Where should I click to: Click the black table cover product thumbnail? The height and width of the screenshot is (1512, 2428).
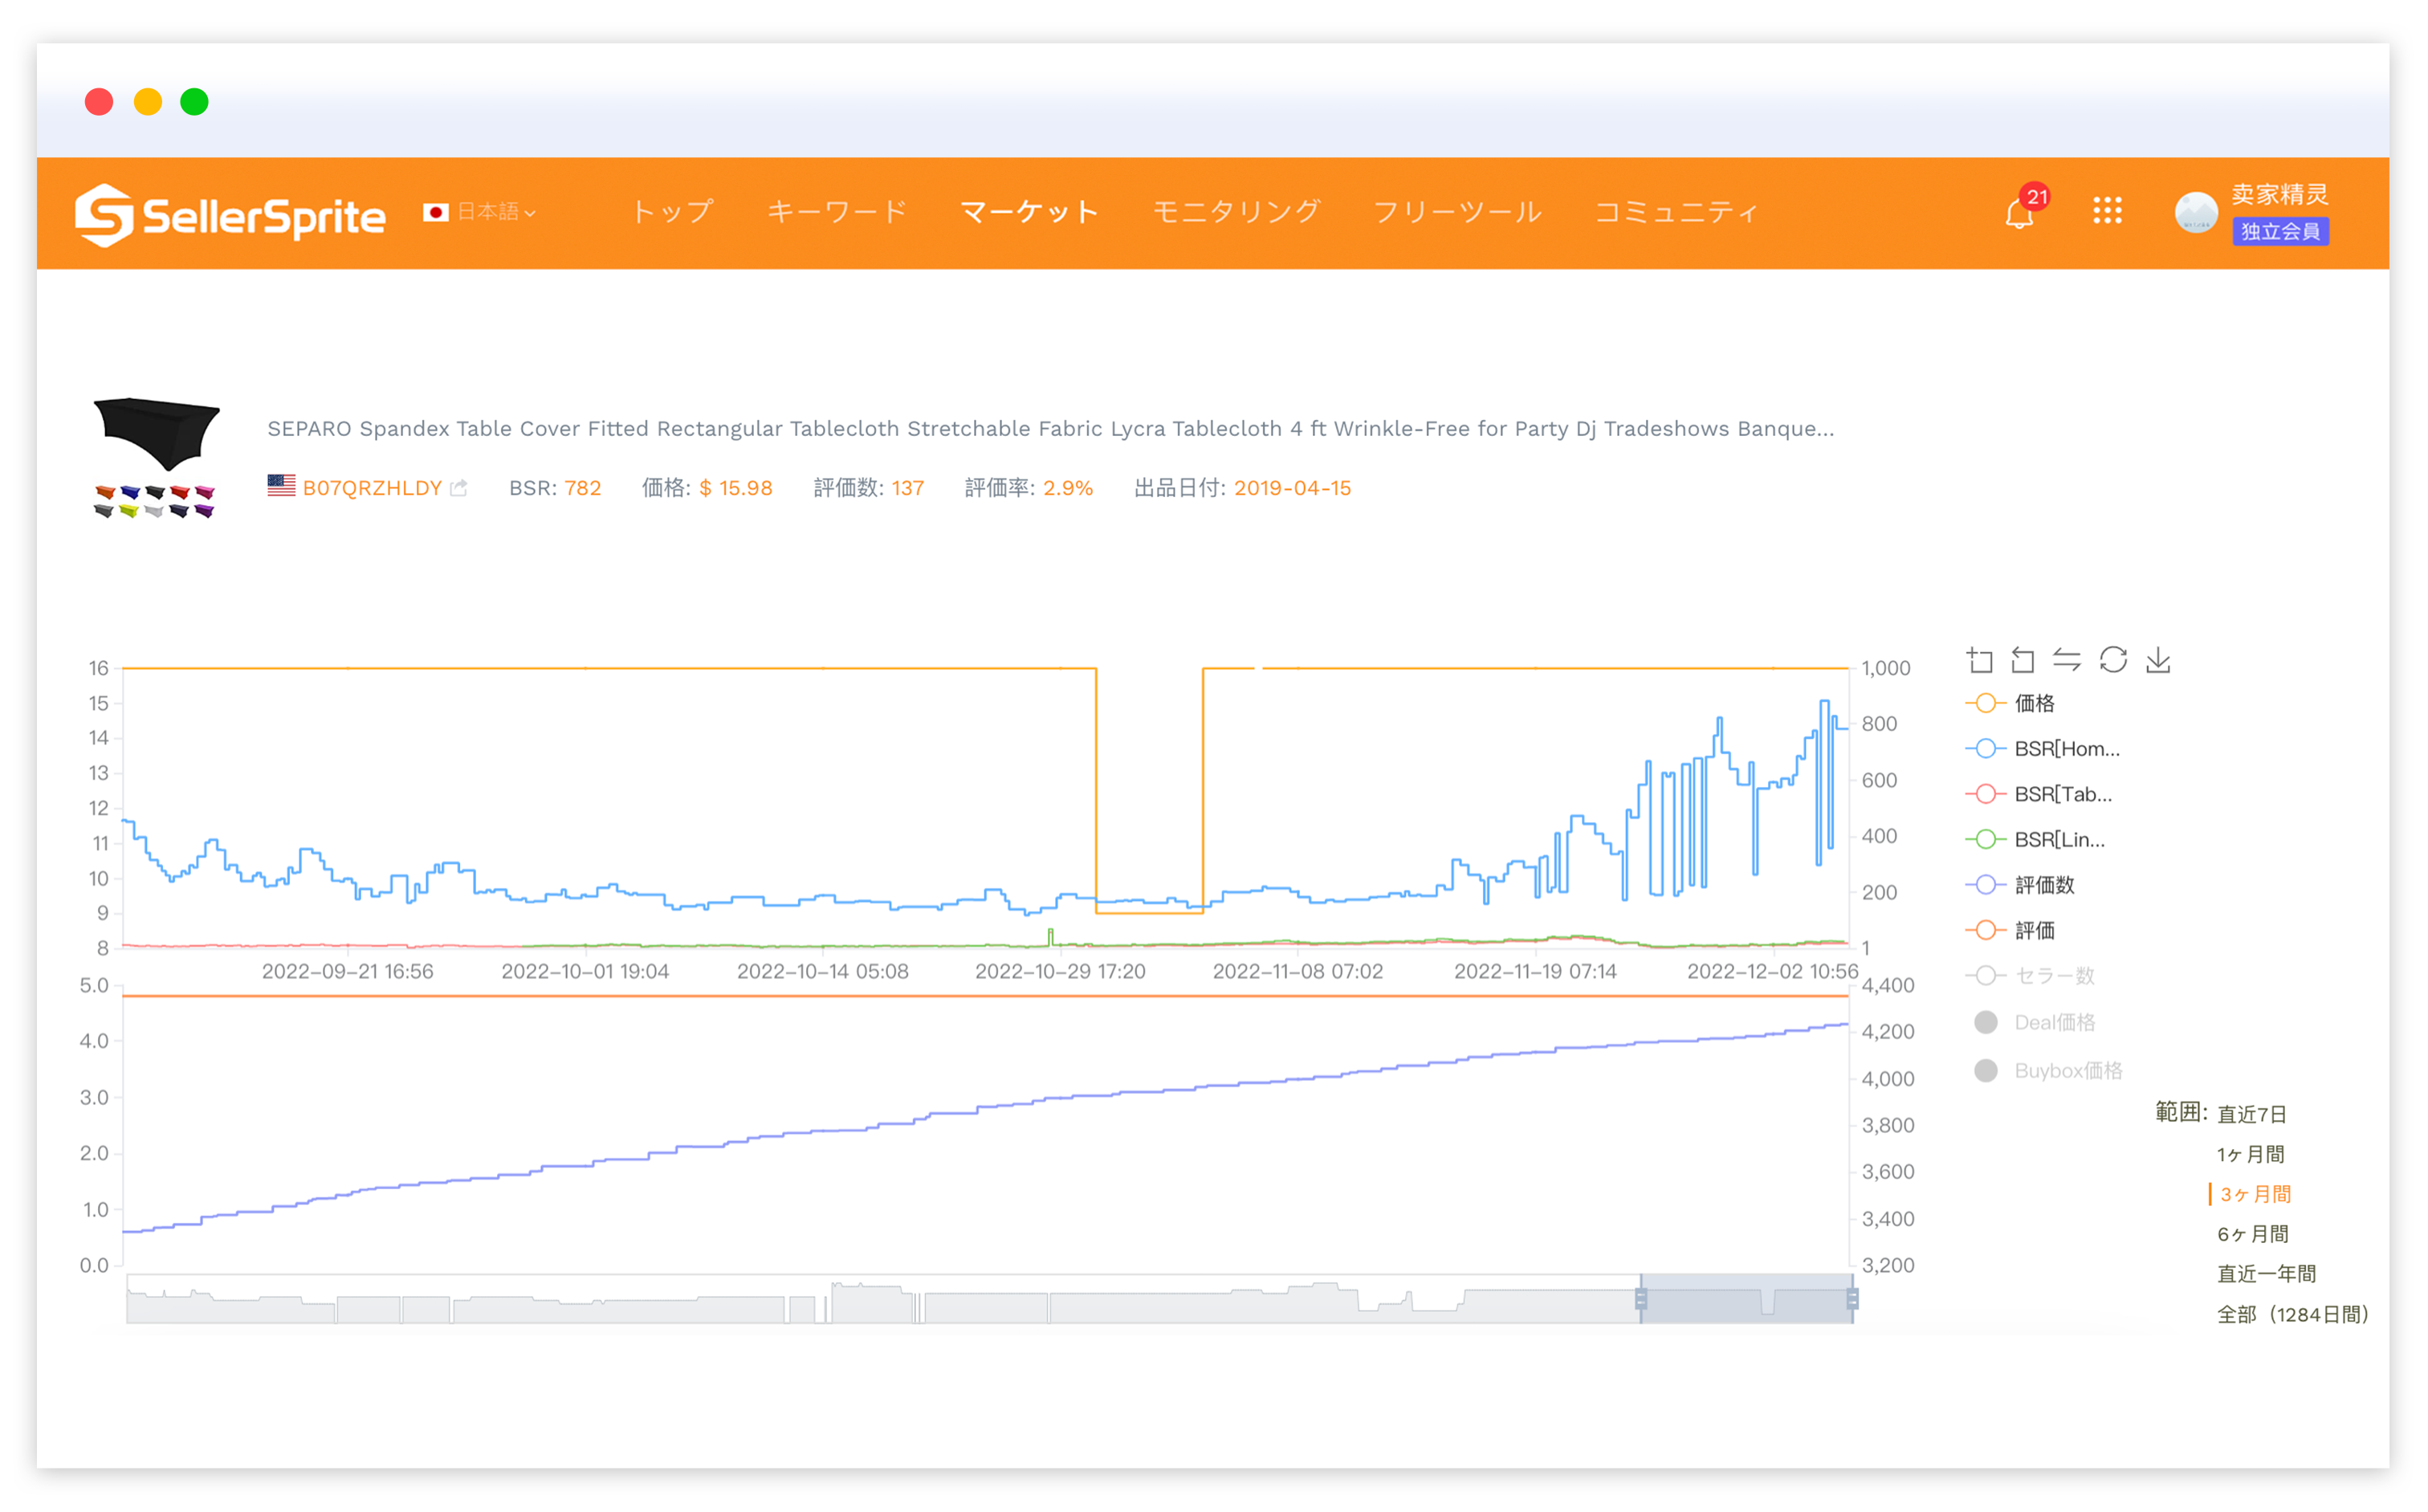156,434
